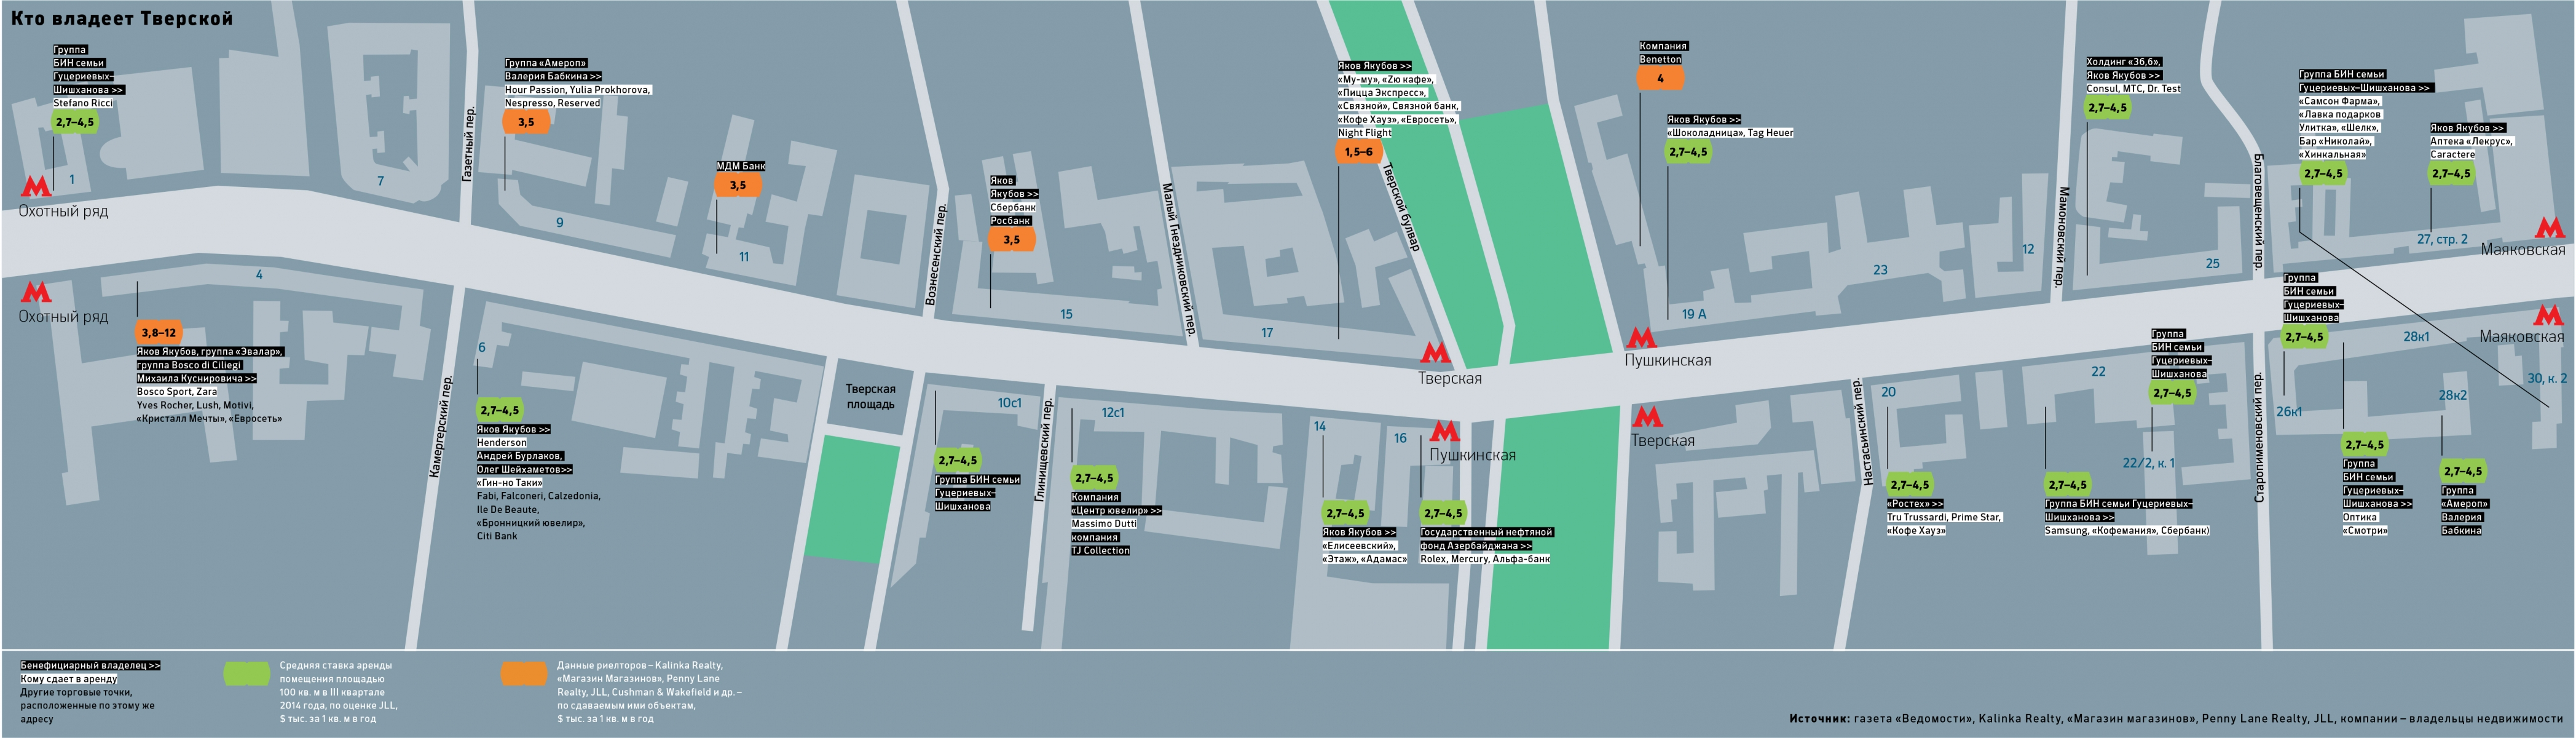
Task: Click the Холдинг «36,6» owner label
Action: 2124,62
